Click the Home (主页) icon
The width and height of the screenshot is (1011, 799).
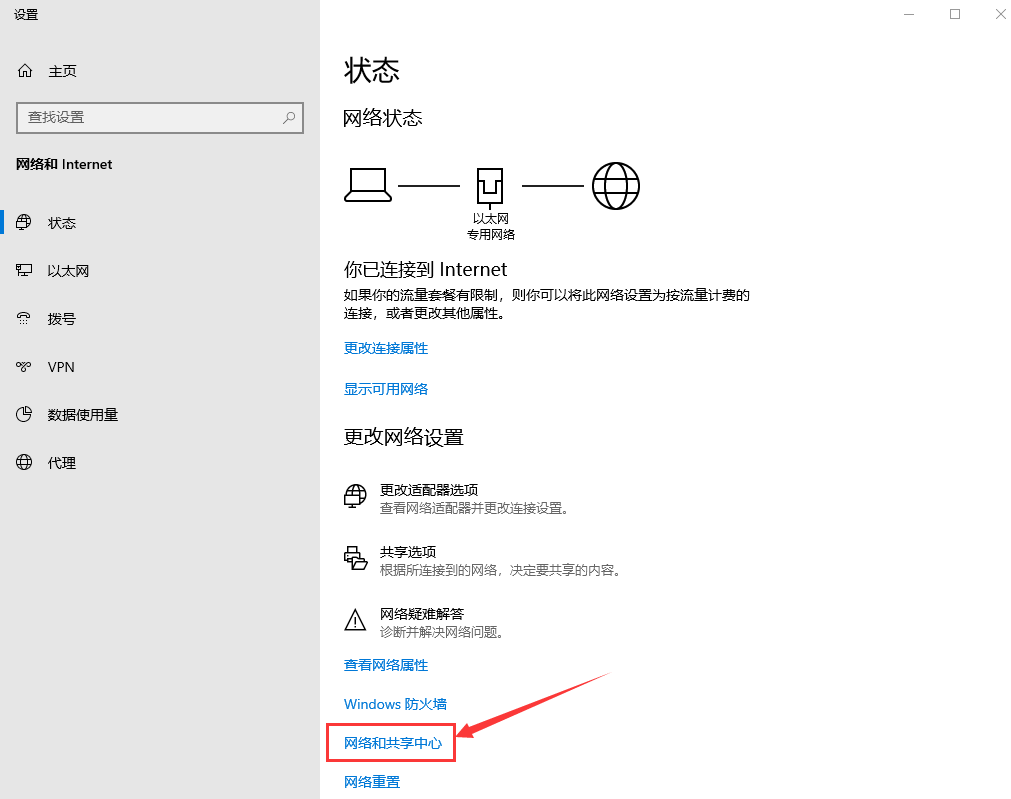coord(25,71)
